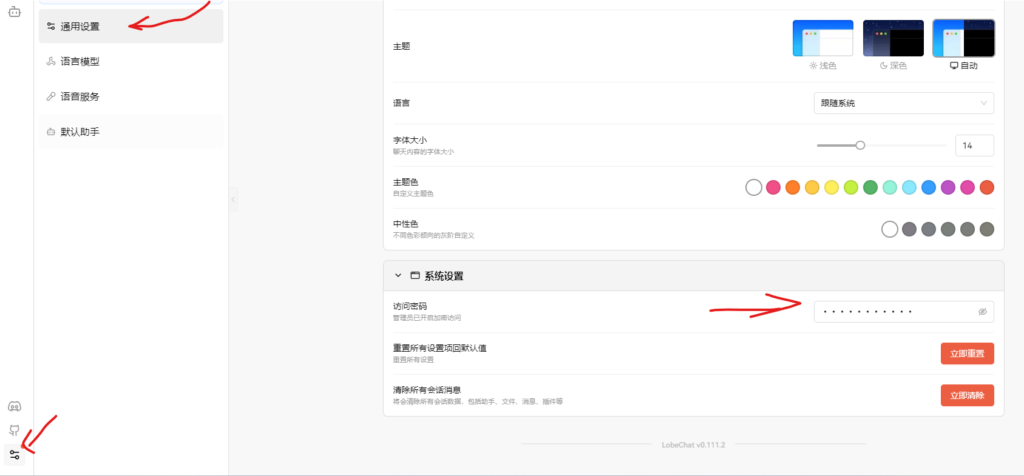Image resolution: width=1024 pixels, height=476 pixels.
Task: Pick the dark green theme color swatch
Action: (x=870, y=187)
